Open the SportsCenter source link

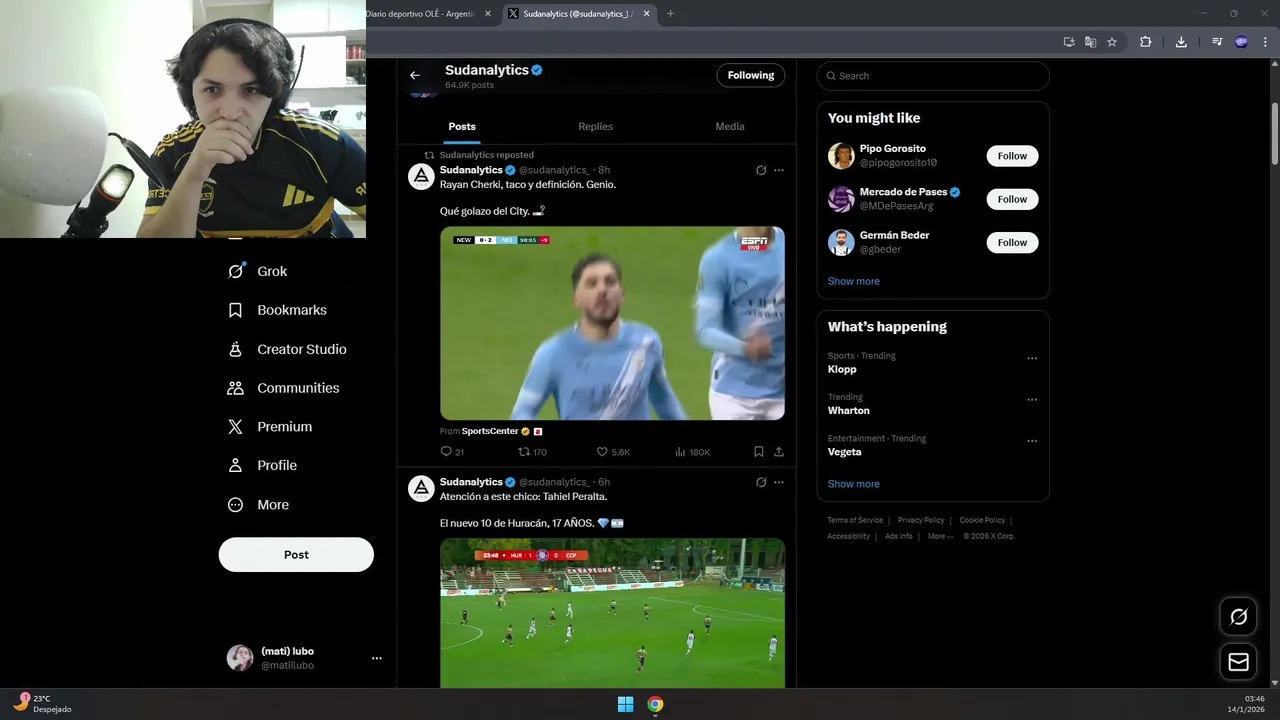coord(490,431)
